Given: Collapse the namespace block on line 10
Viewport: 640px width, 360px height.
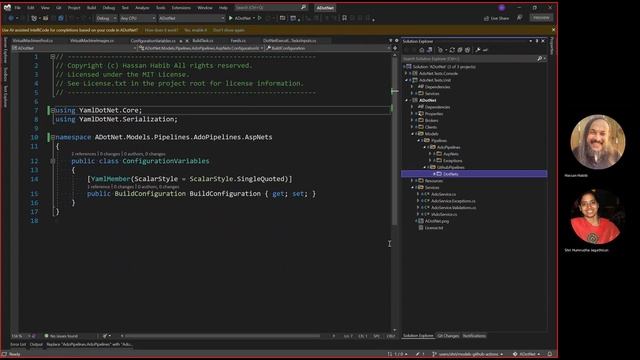Looking at the screenshot, I should (53, 137).
